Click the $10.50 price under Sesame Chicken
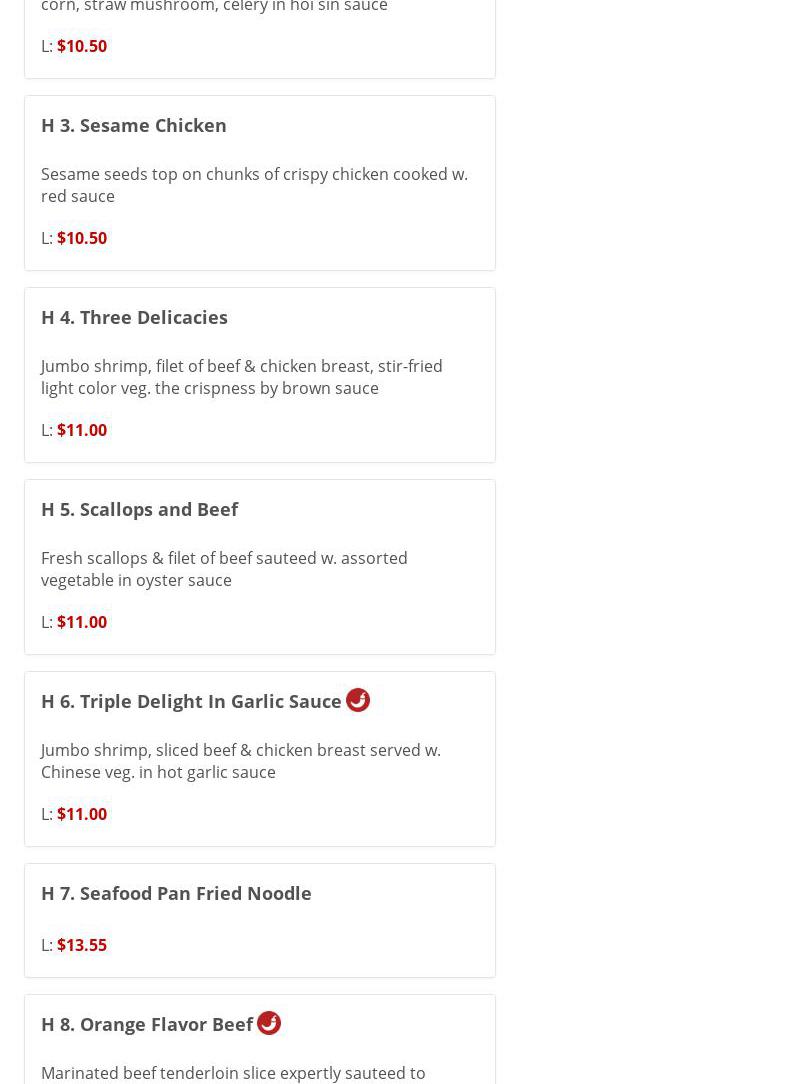The height and width of the screenshot is (1084, 785). (x=82, y=238)
